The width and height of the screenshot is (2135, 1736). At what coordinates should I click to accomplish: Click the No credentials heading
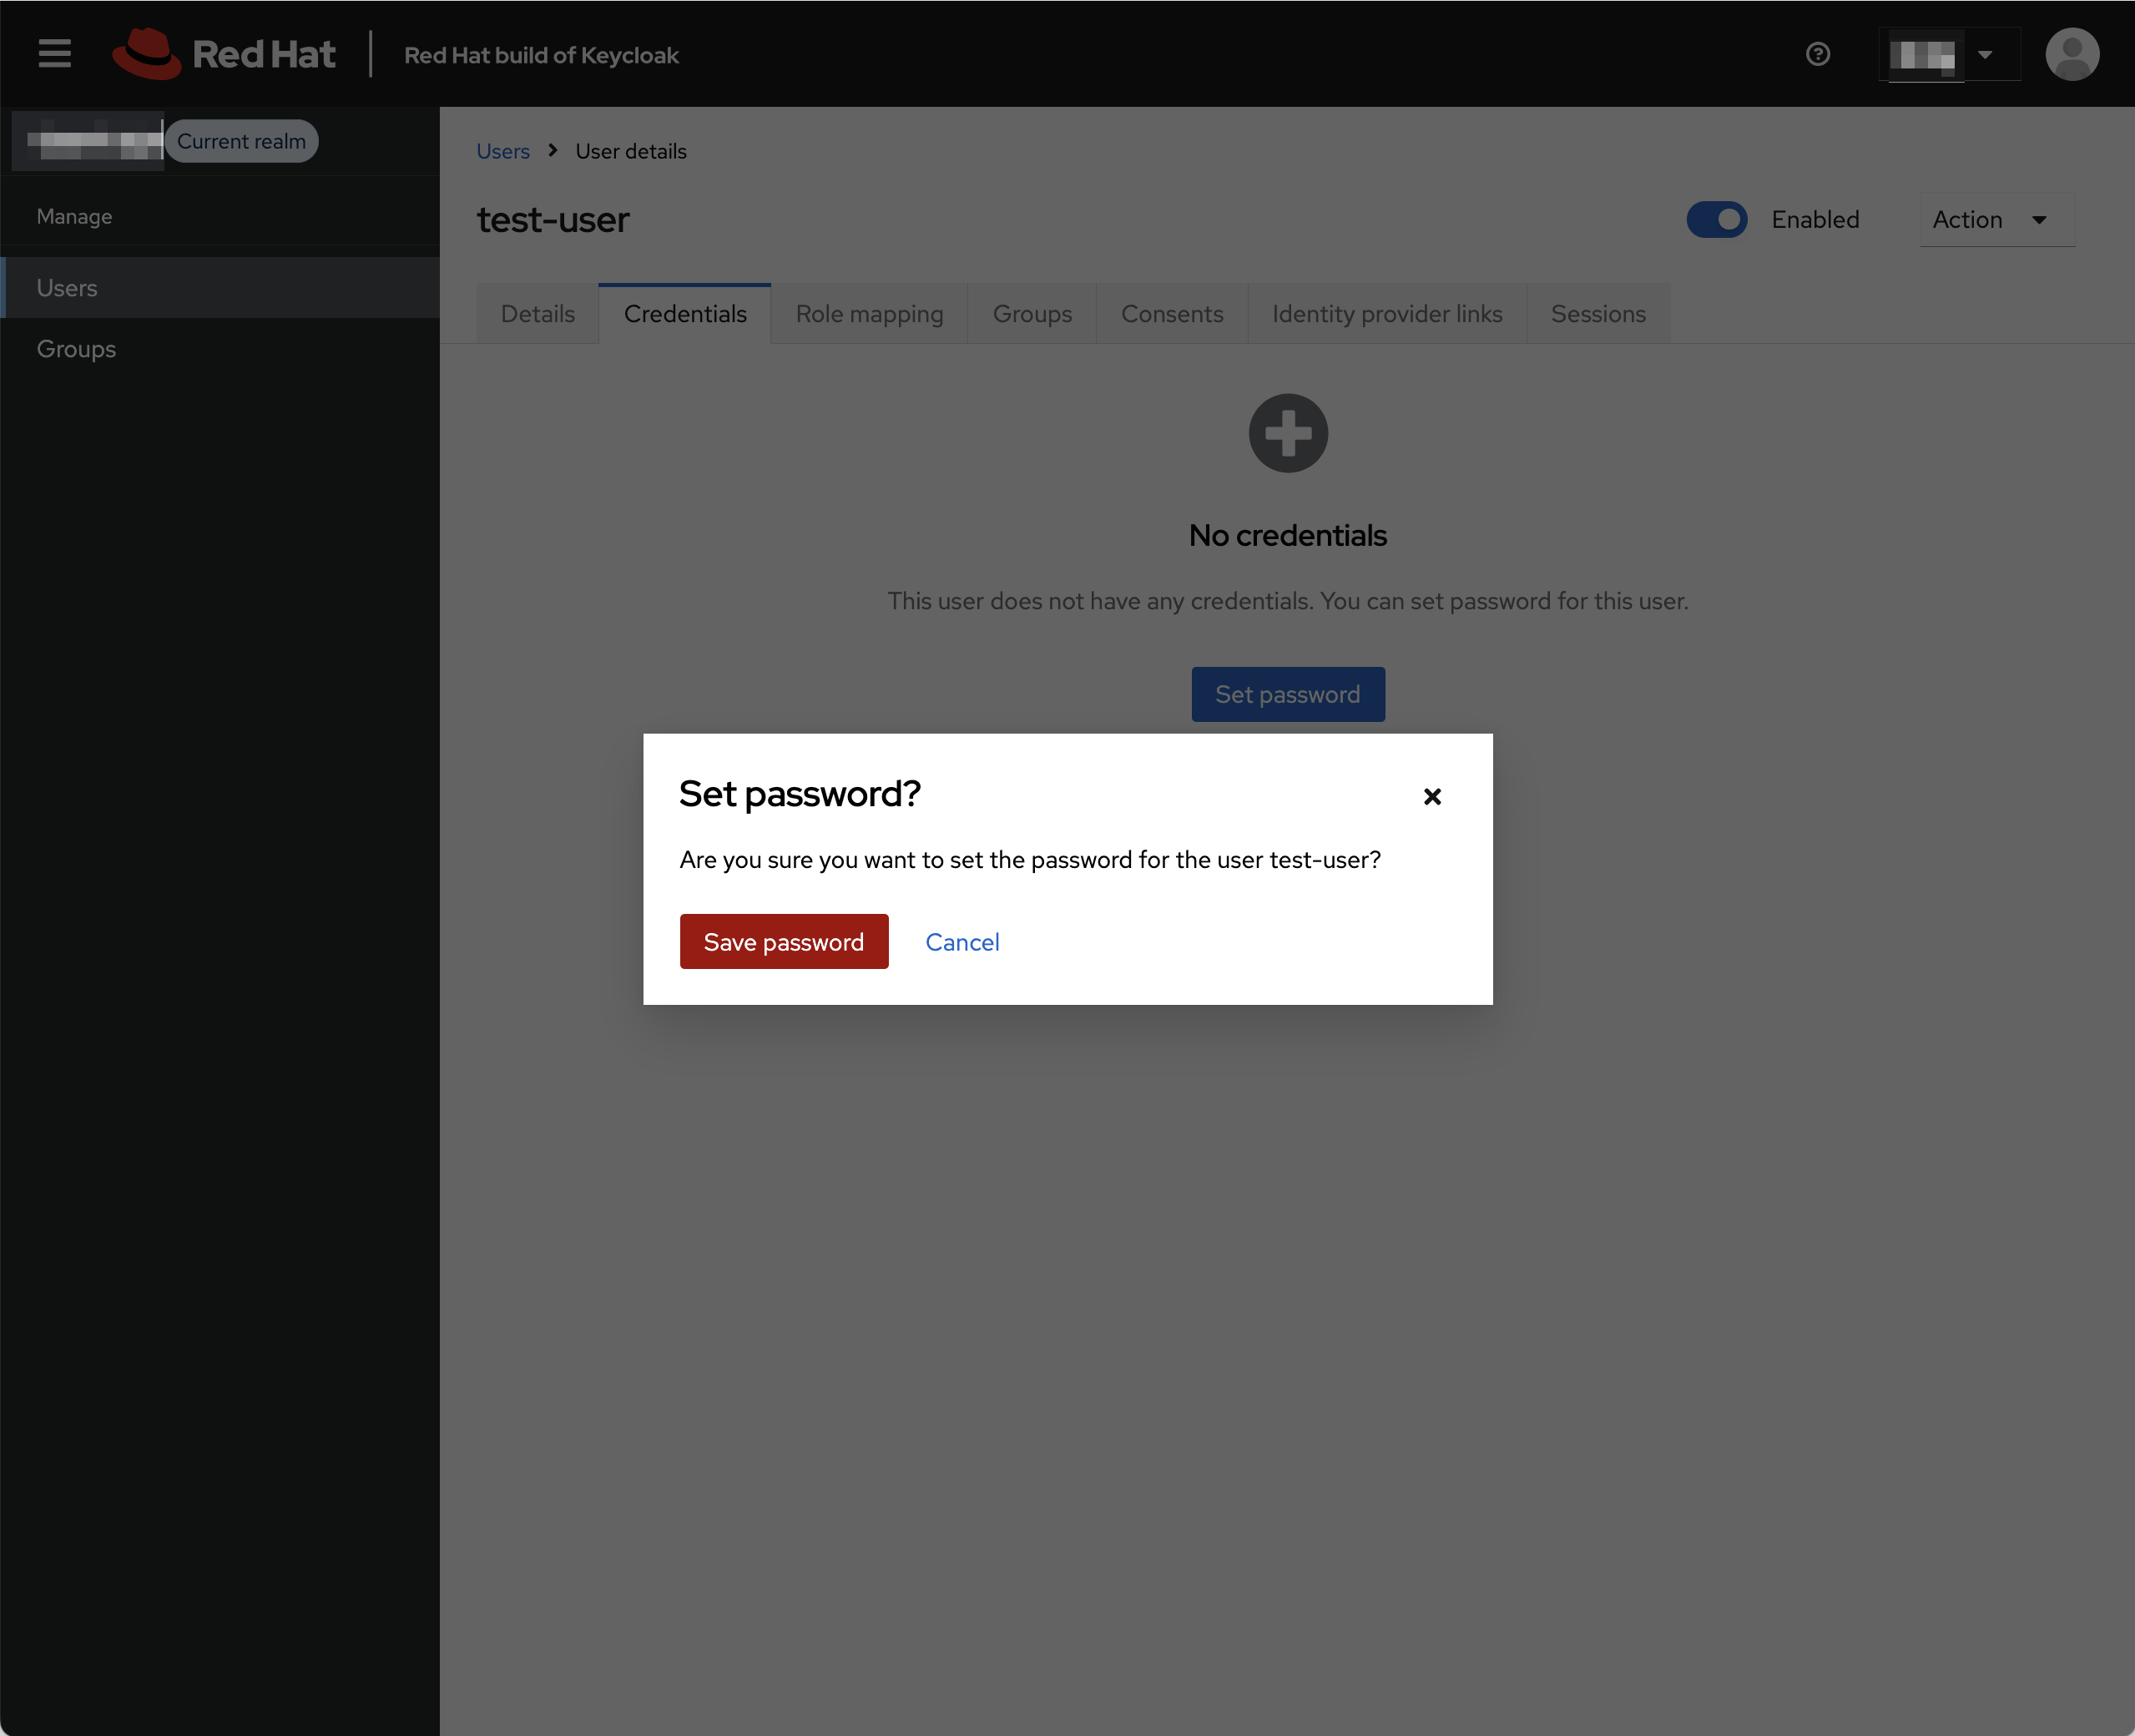pyautogui.click(x=1288, y=535)
